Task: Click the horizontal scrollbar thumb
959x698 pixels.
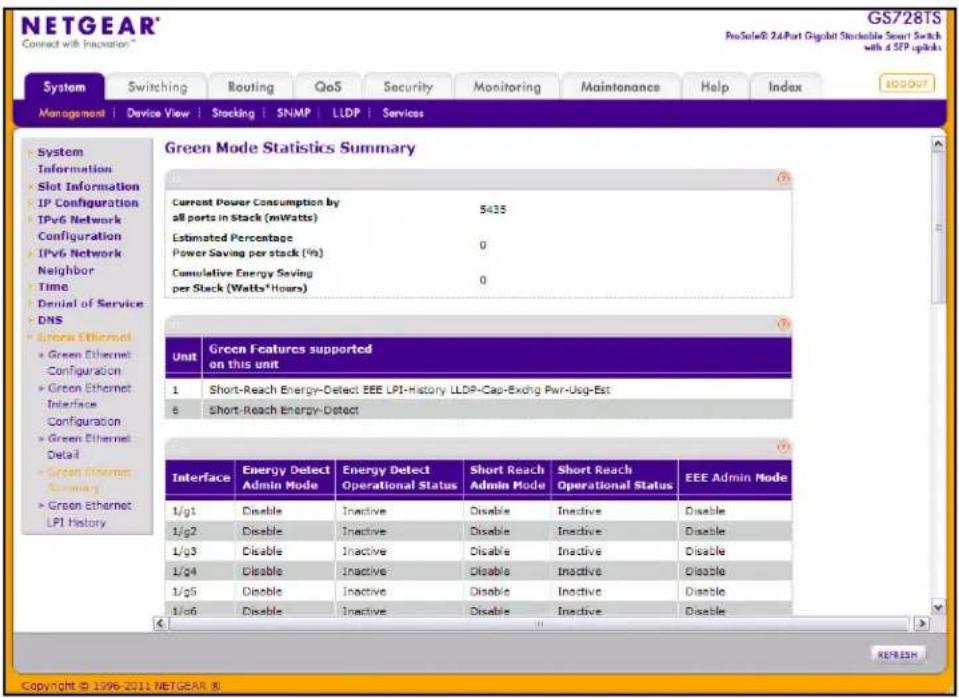Action: [x=539, y=623]
